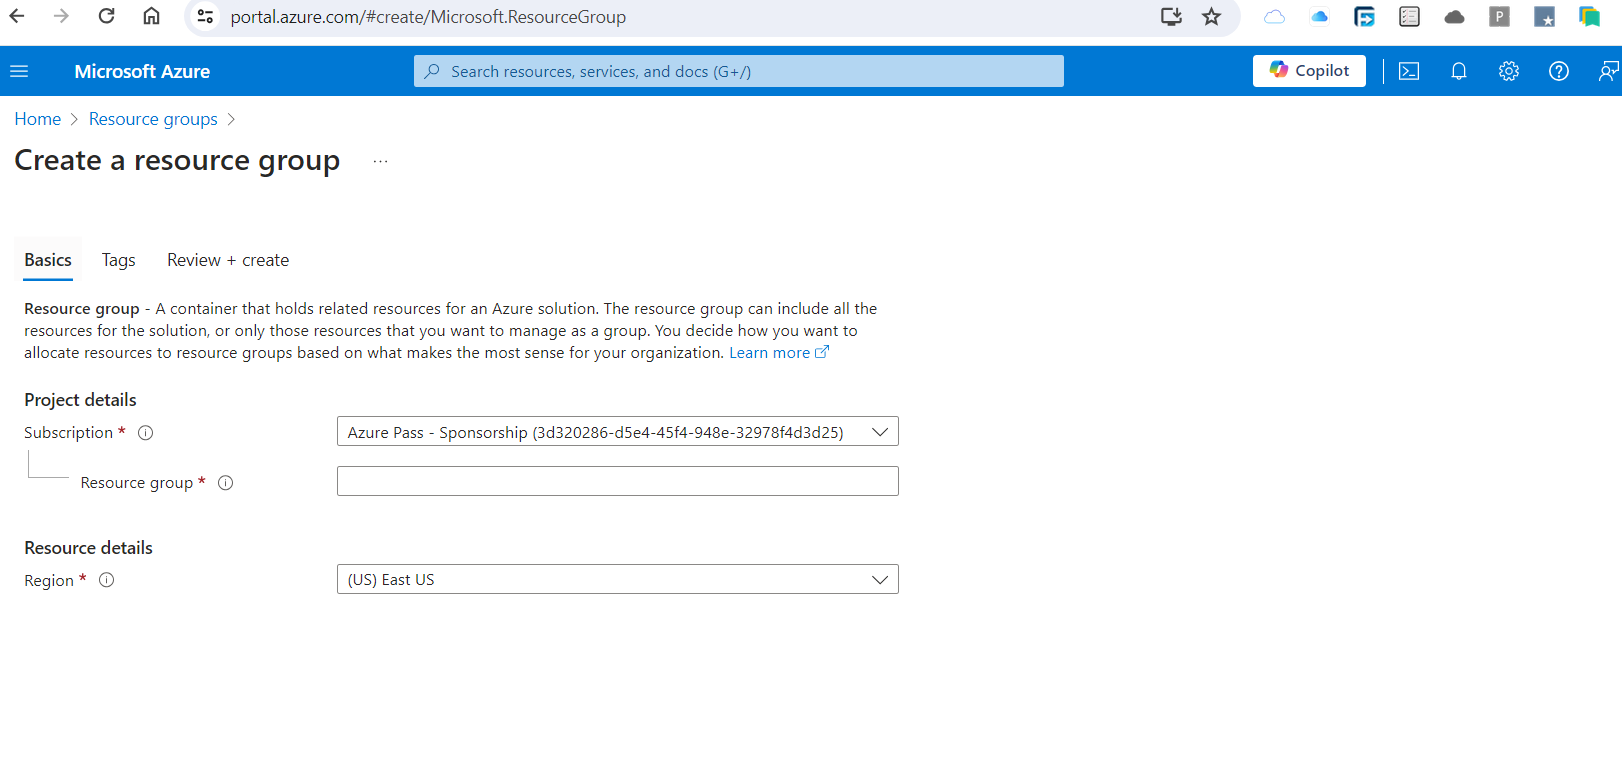Follow the Home breadcrumb link
The image size is (1622, 770).
click(x=38, y=119)
